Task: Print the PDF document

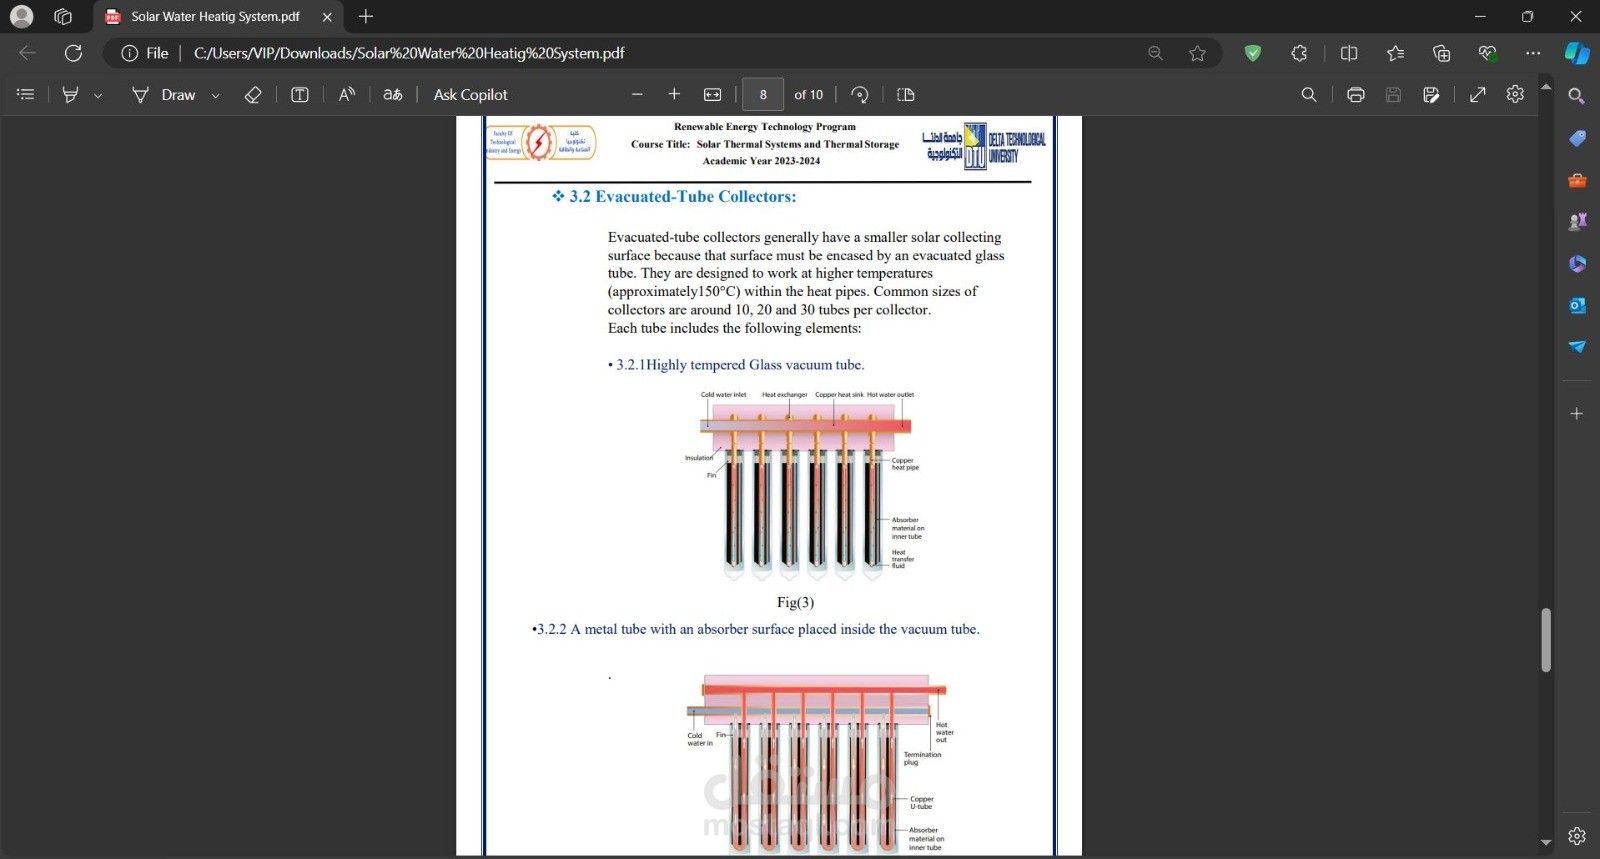Action: (1355, 94)
